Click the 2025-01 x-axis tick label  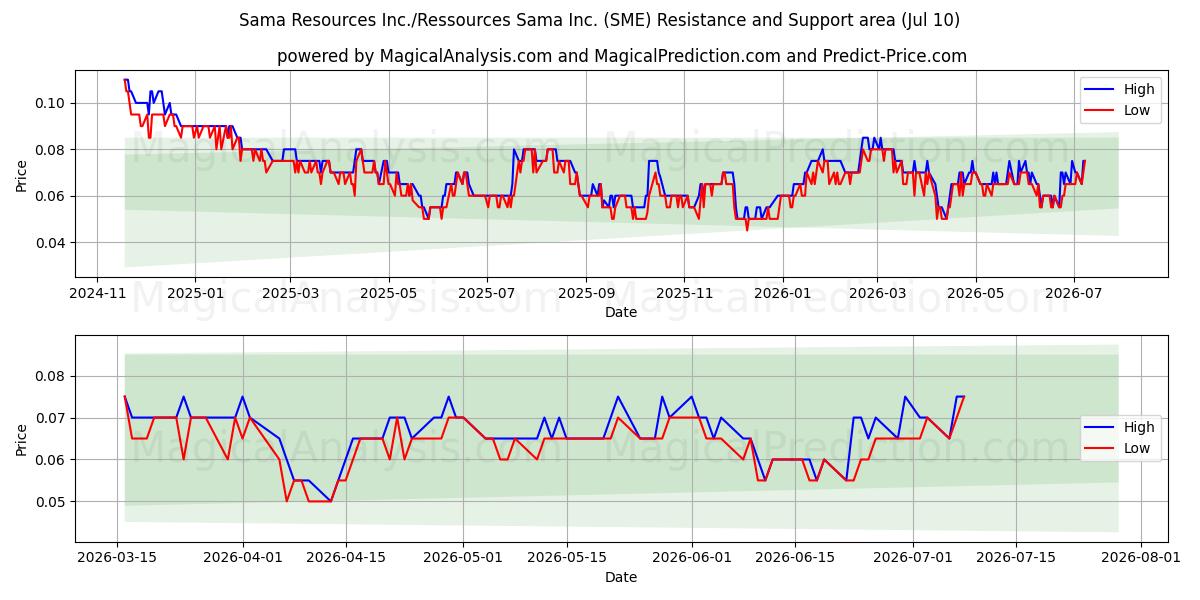[x=194, y=293]
